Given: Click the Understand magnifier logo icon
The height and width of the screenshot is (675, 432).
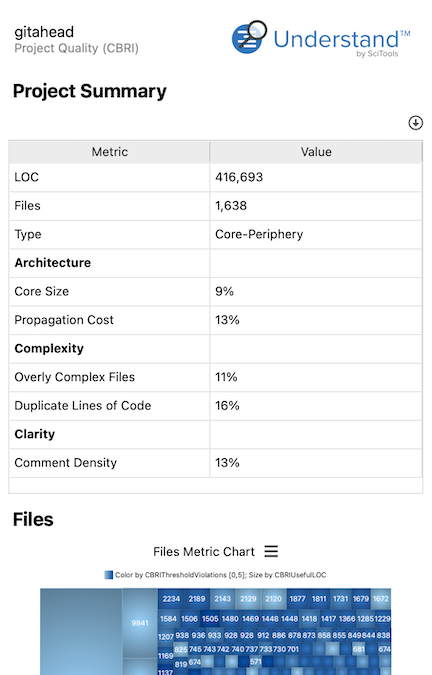Looking at the screenshot, I should [x=249, y=37].
